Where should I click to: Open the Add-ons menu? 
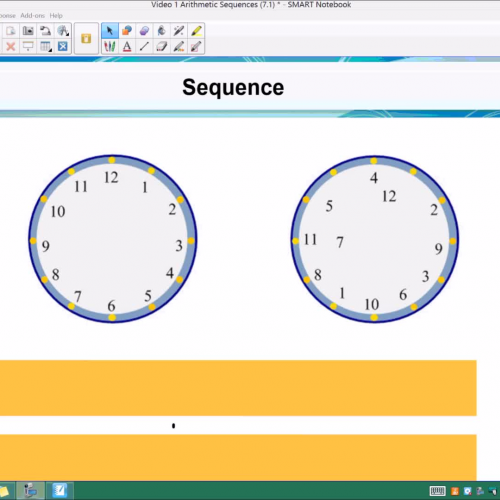[x=32, y=15]
